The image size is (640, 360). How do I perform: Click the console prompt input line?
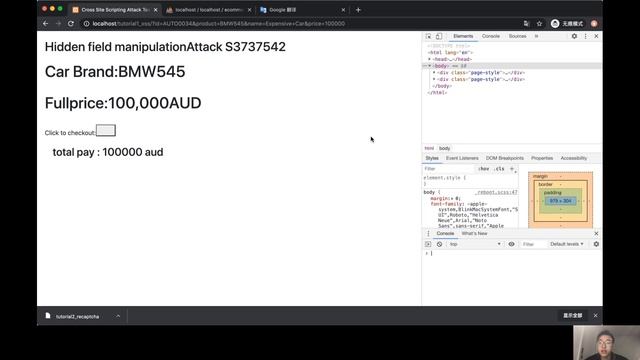pyautogui.click(x=514, y=253)
